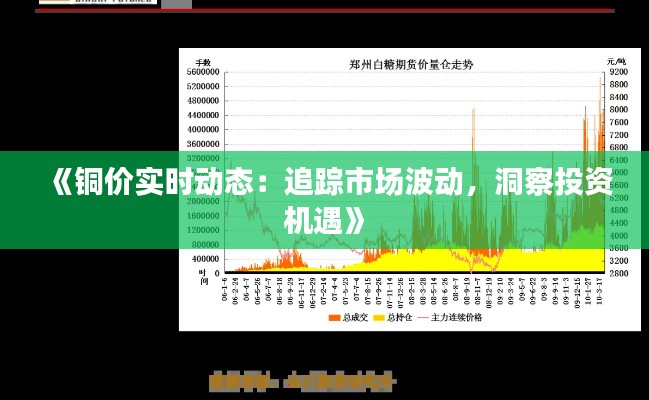
Task: Click the 9200 right axis value
Action: (x=619, y=72)
